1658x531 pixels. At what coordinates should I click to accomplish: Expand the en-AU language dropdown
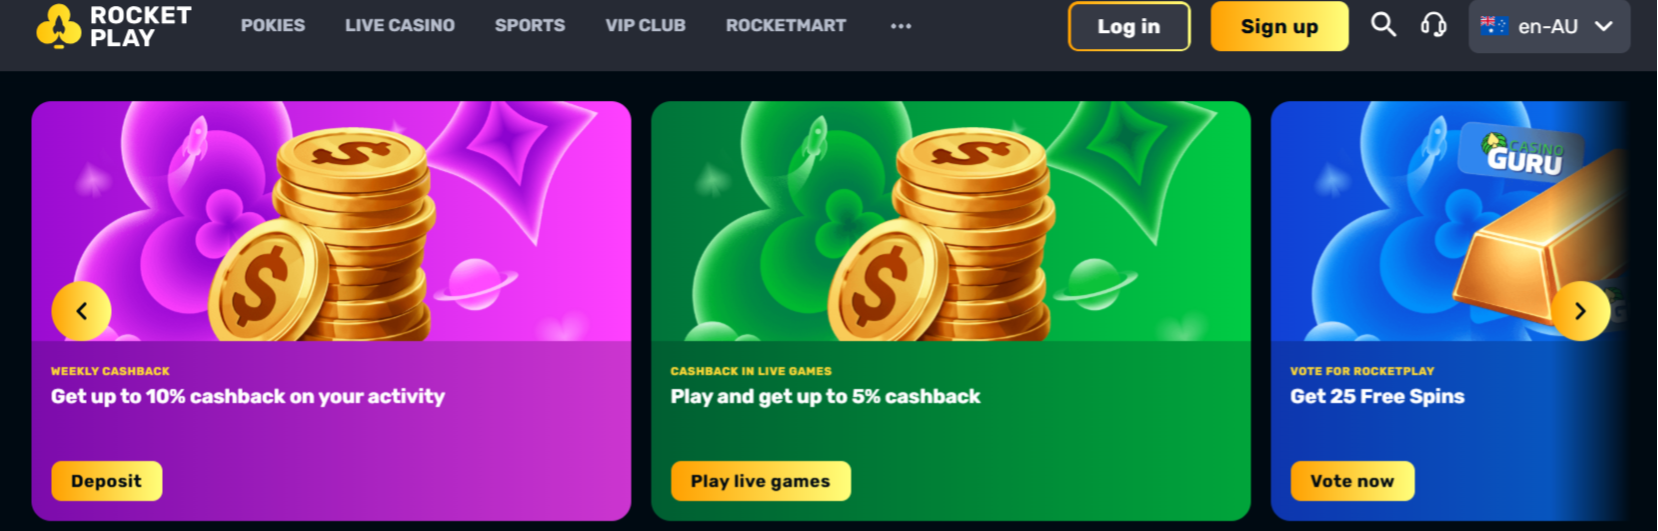pos(1549,26)
